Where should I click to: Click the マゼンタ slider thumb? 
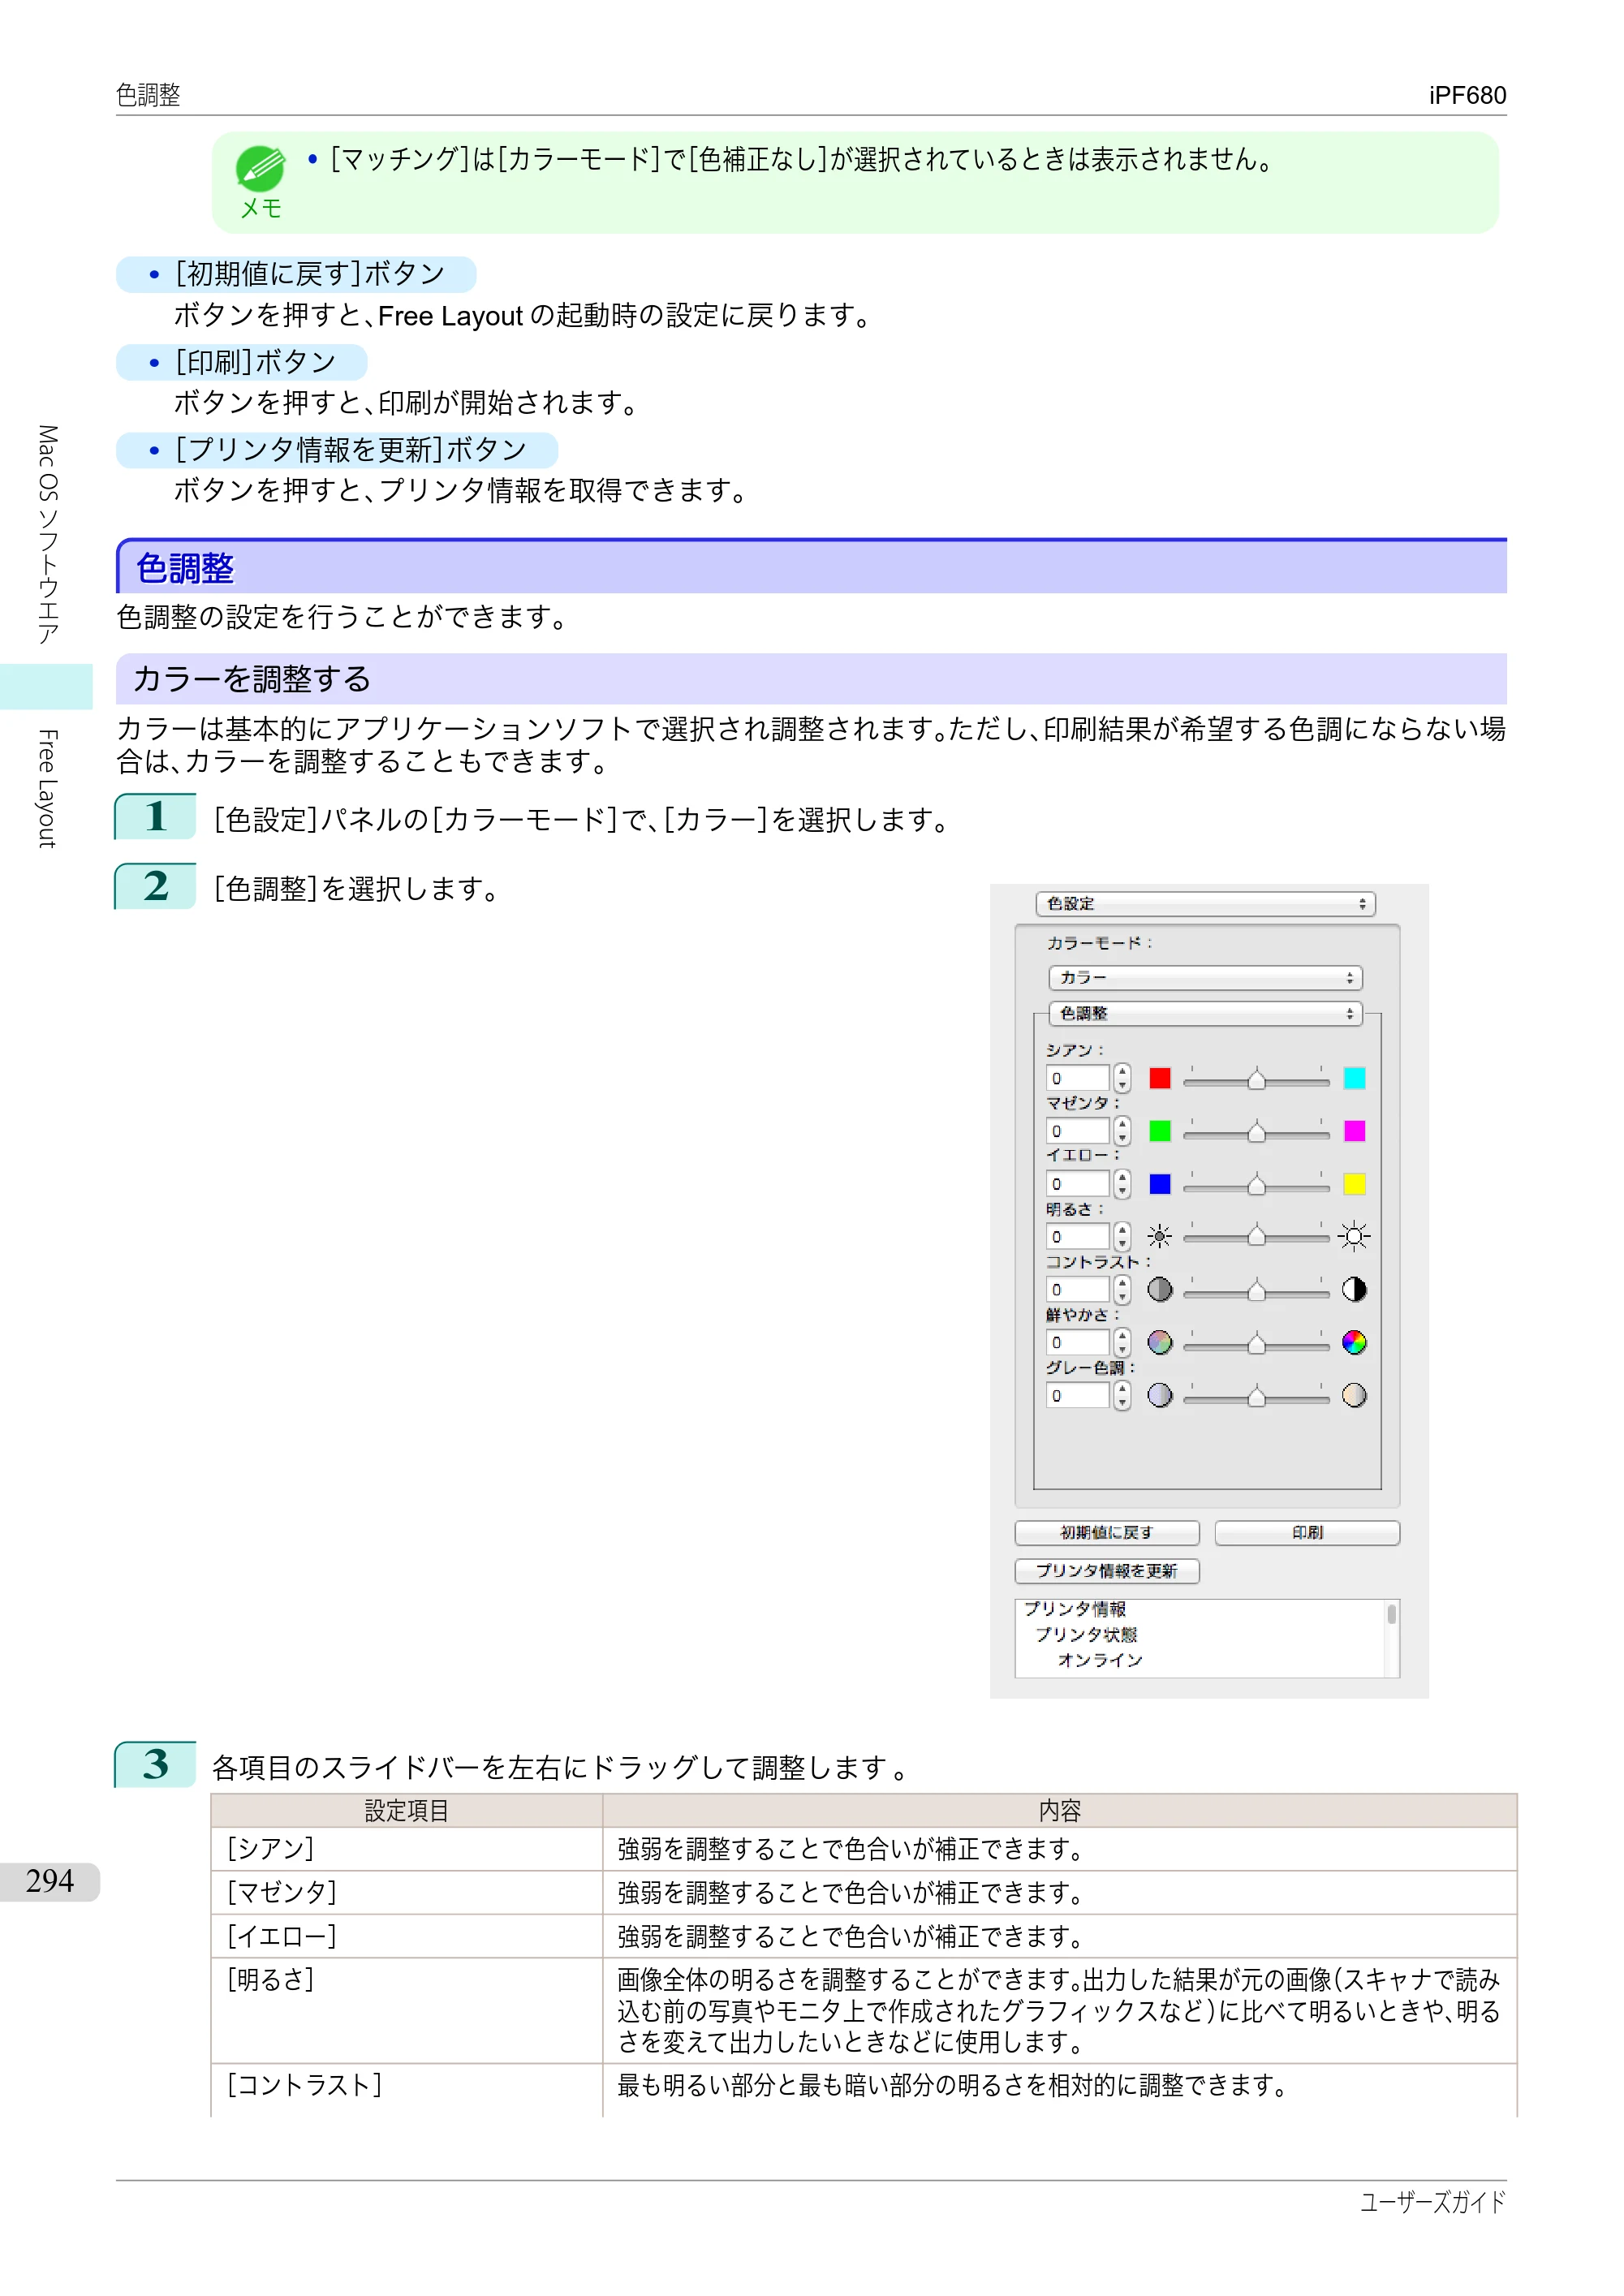(1257, 1132)
